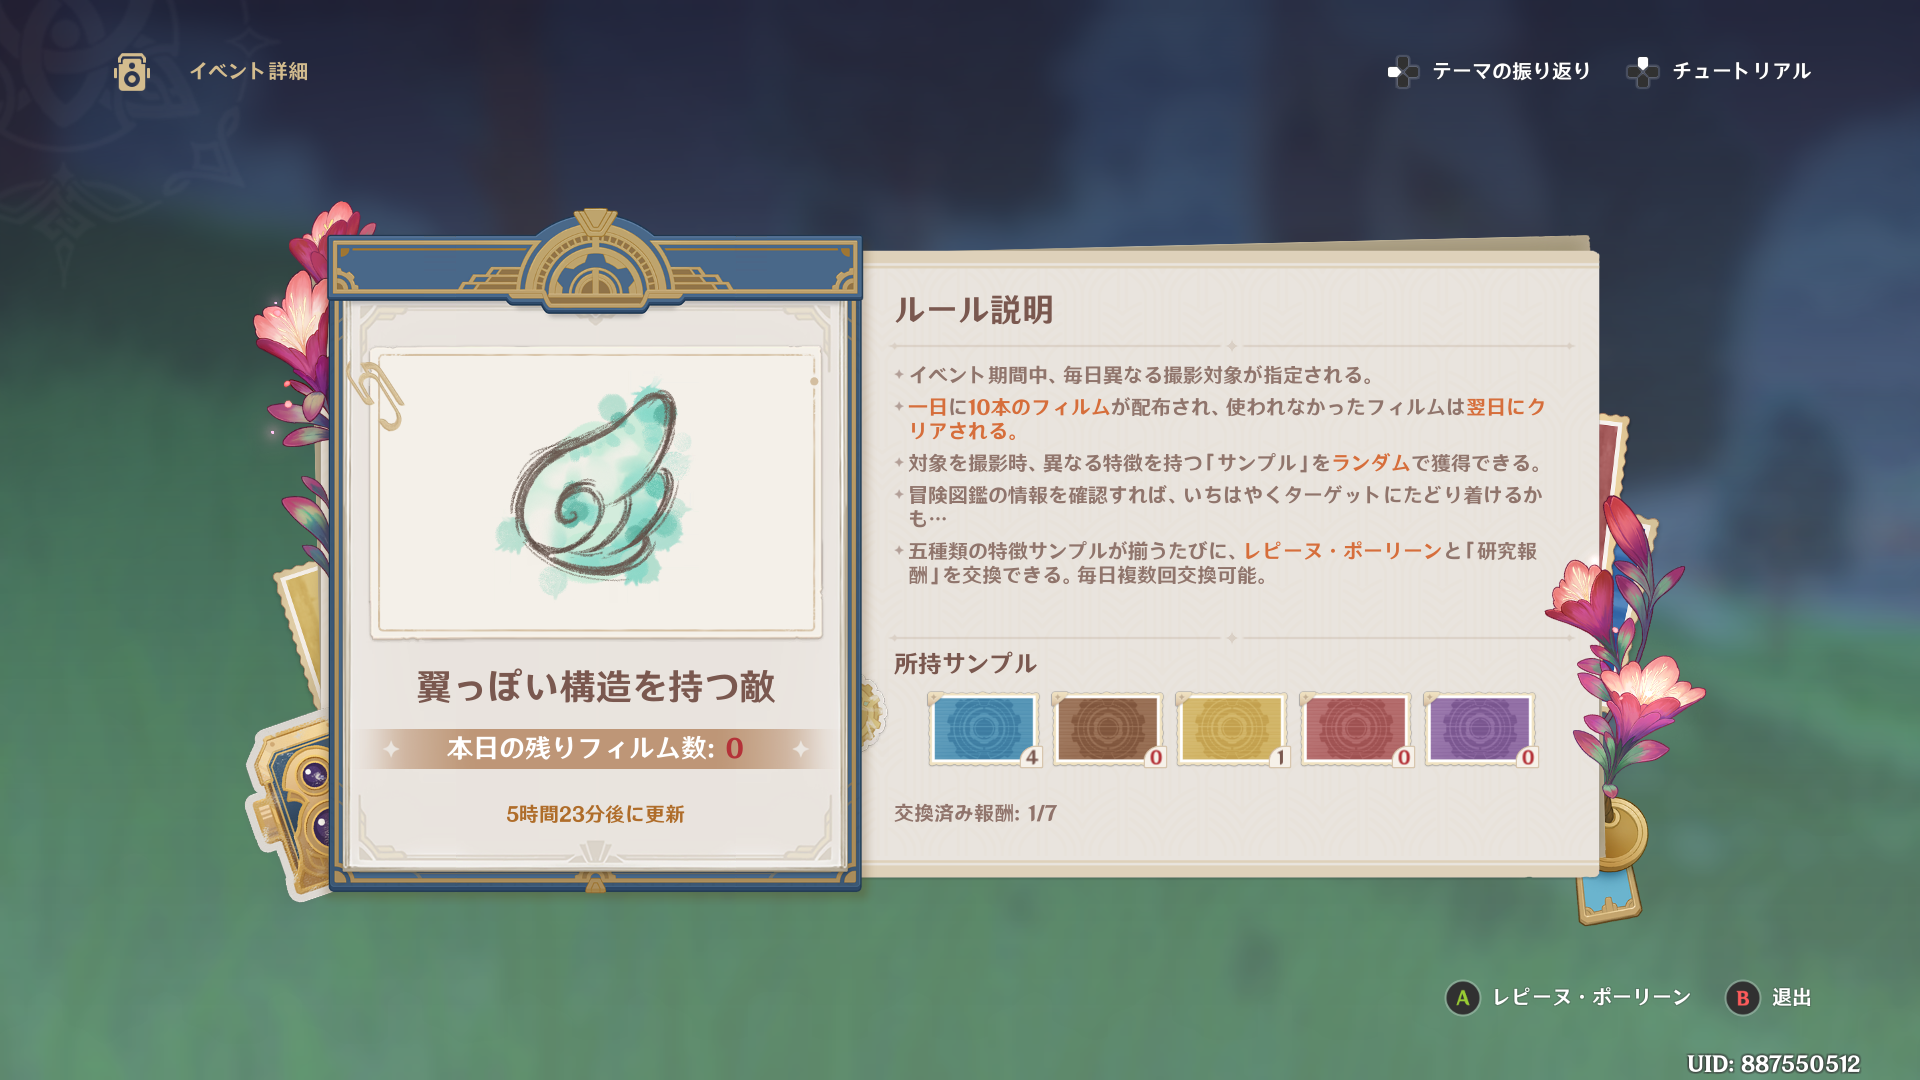The height and width of the screenshot is (1080, 1920).
Task: Click the 交換済み報酬 1/7 progress text
Action: (975, 813)
